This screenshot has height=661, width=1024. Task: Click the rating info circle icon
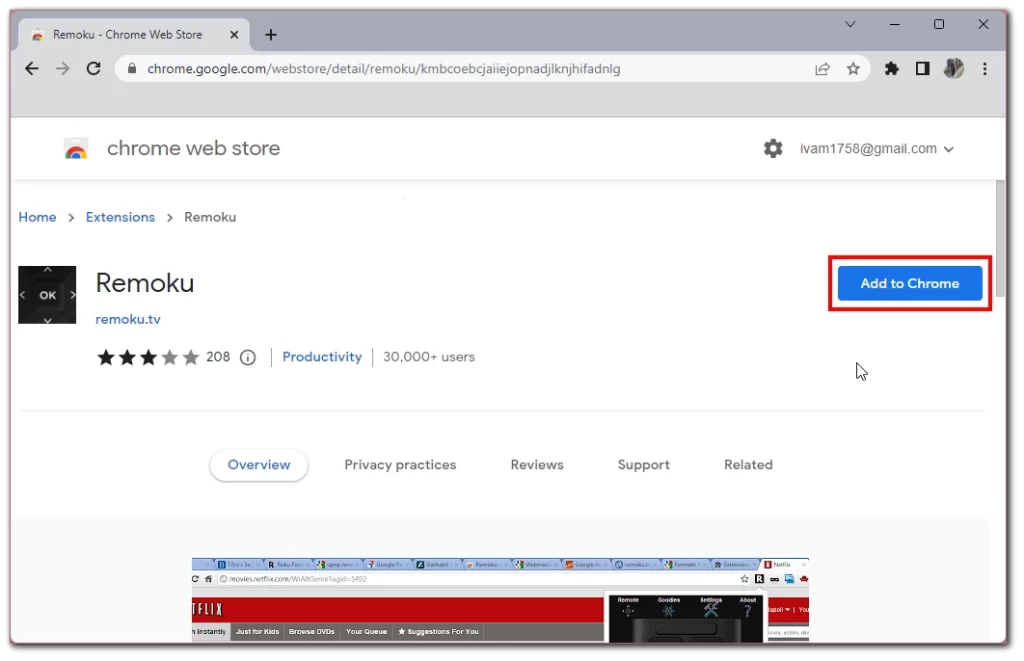[248, 357]
